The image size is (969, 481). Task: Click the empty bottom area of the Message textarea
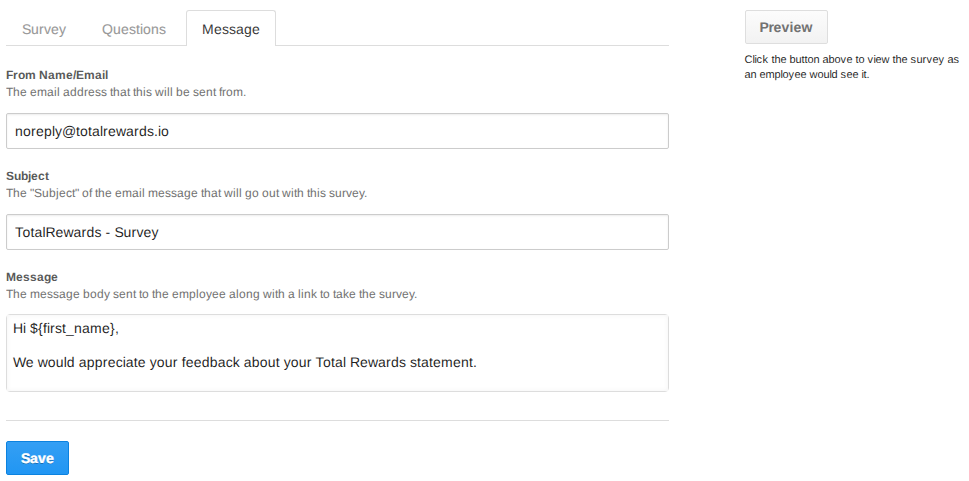coord(337,381)
